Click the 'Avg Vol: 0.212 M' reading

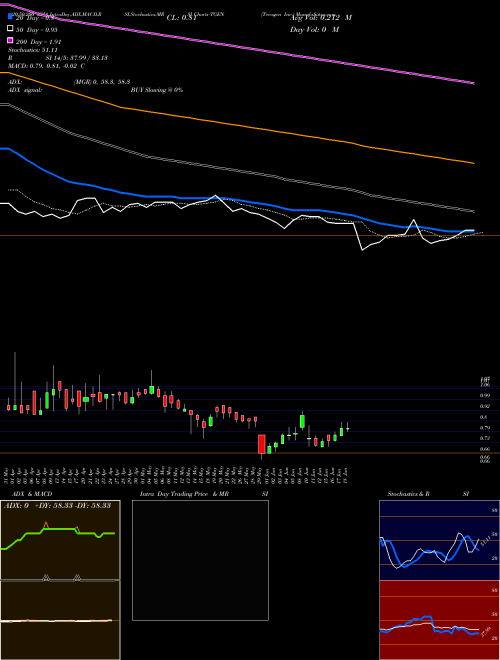coord(320,18)
